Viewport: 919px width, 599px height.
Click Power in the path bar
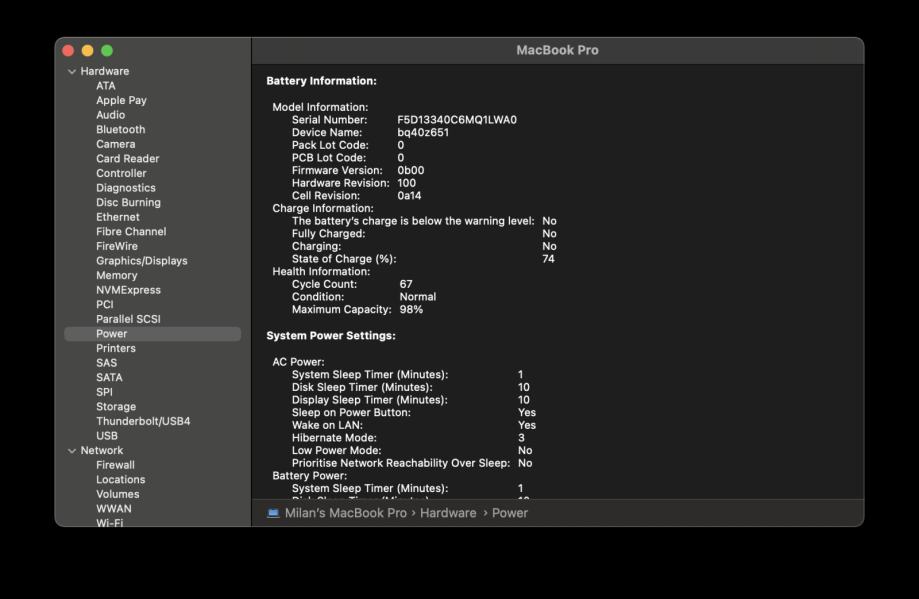[509, 513]
